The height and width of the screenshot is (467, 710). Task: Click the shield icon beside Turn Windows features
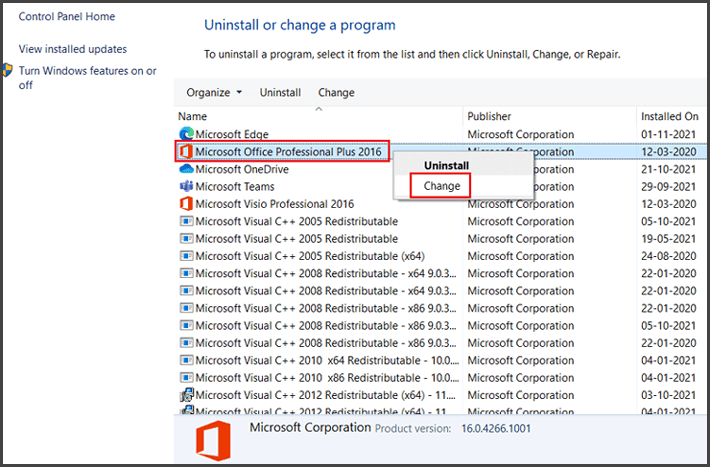click(x=7, y=71)
